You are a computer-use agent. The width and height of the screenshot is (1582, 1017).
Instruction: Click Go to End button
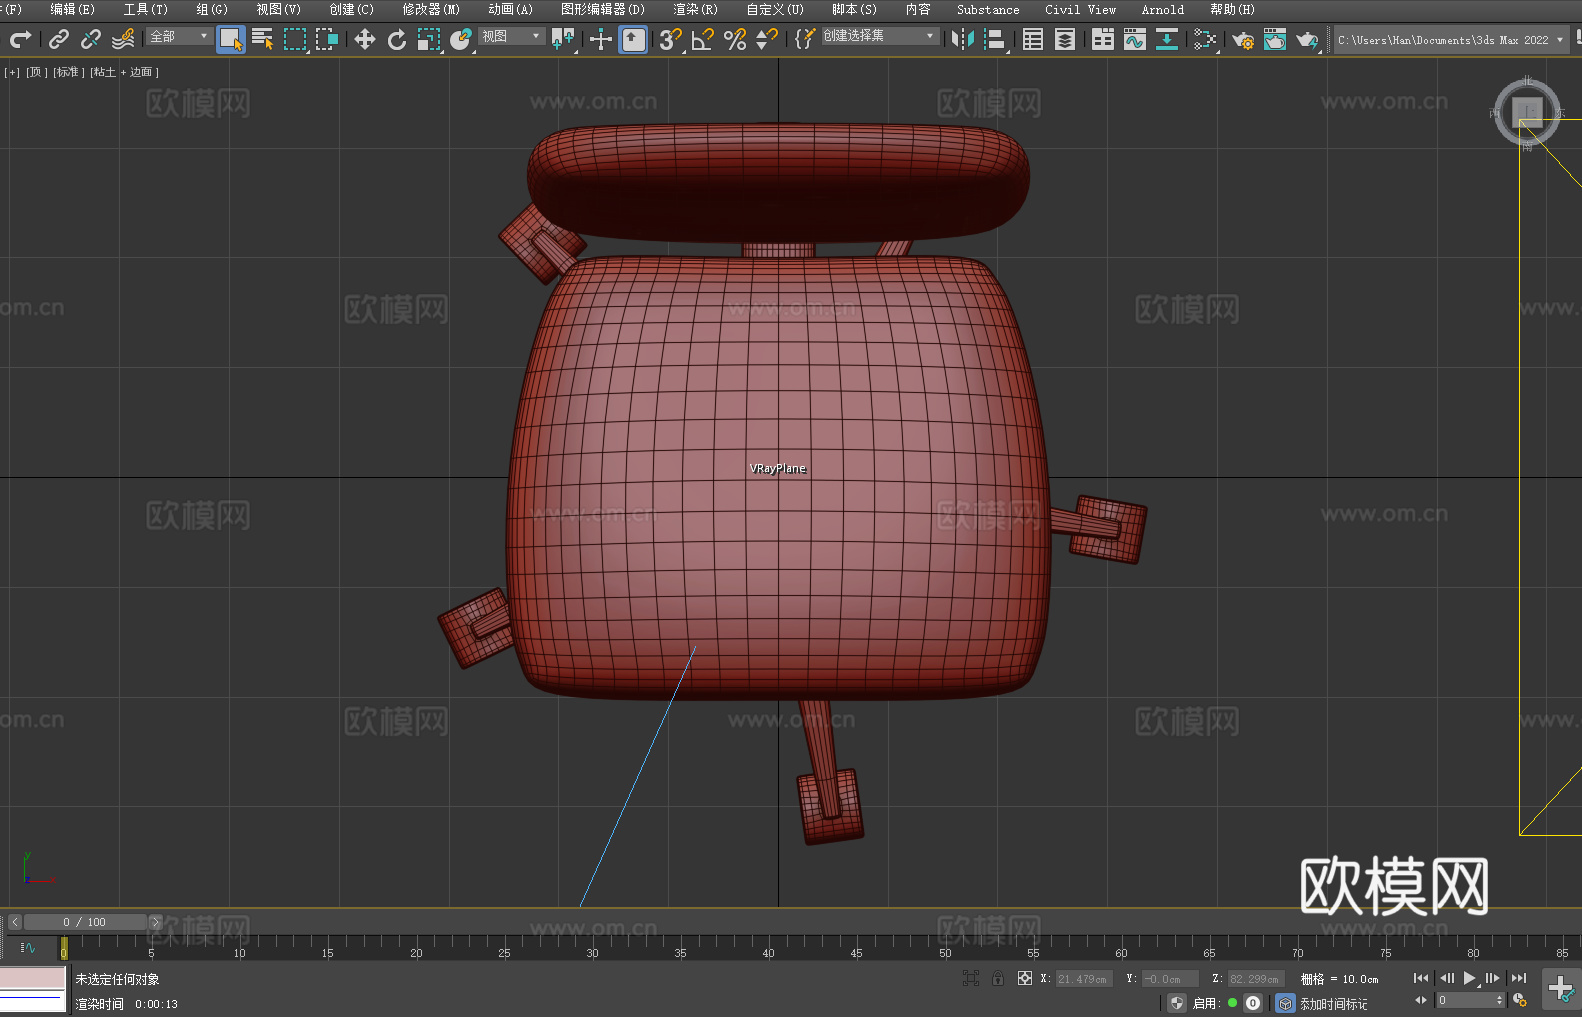(x=1519, y=978)
